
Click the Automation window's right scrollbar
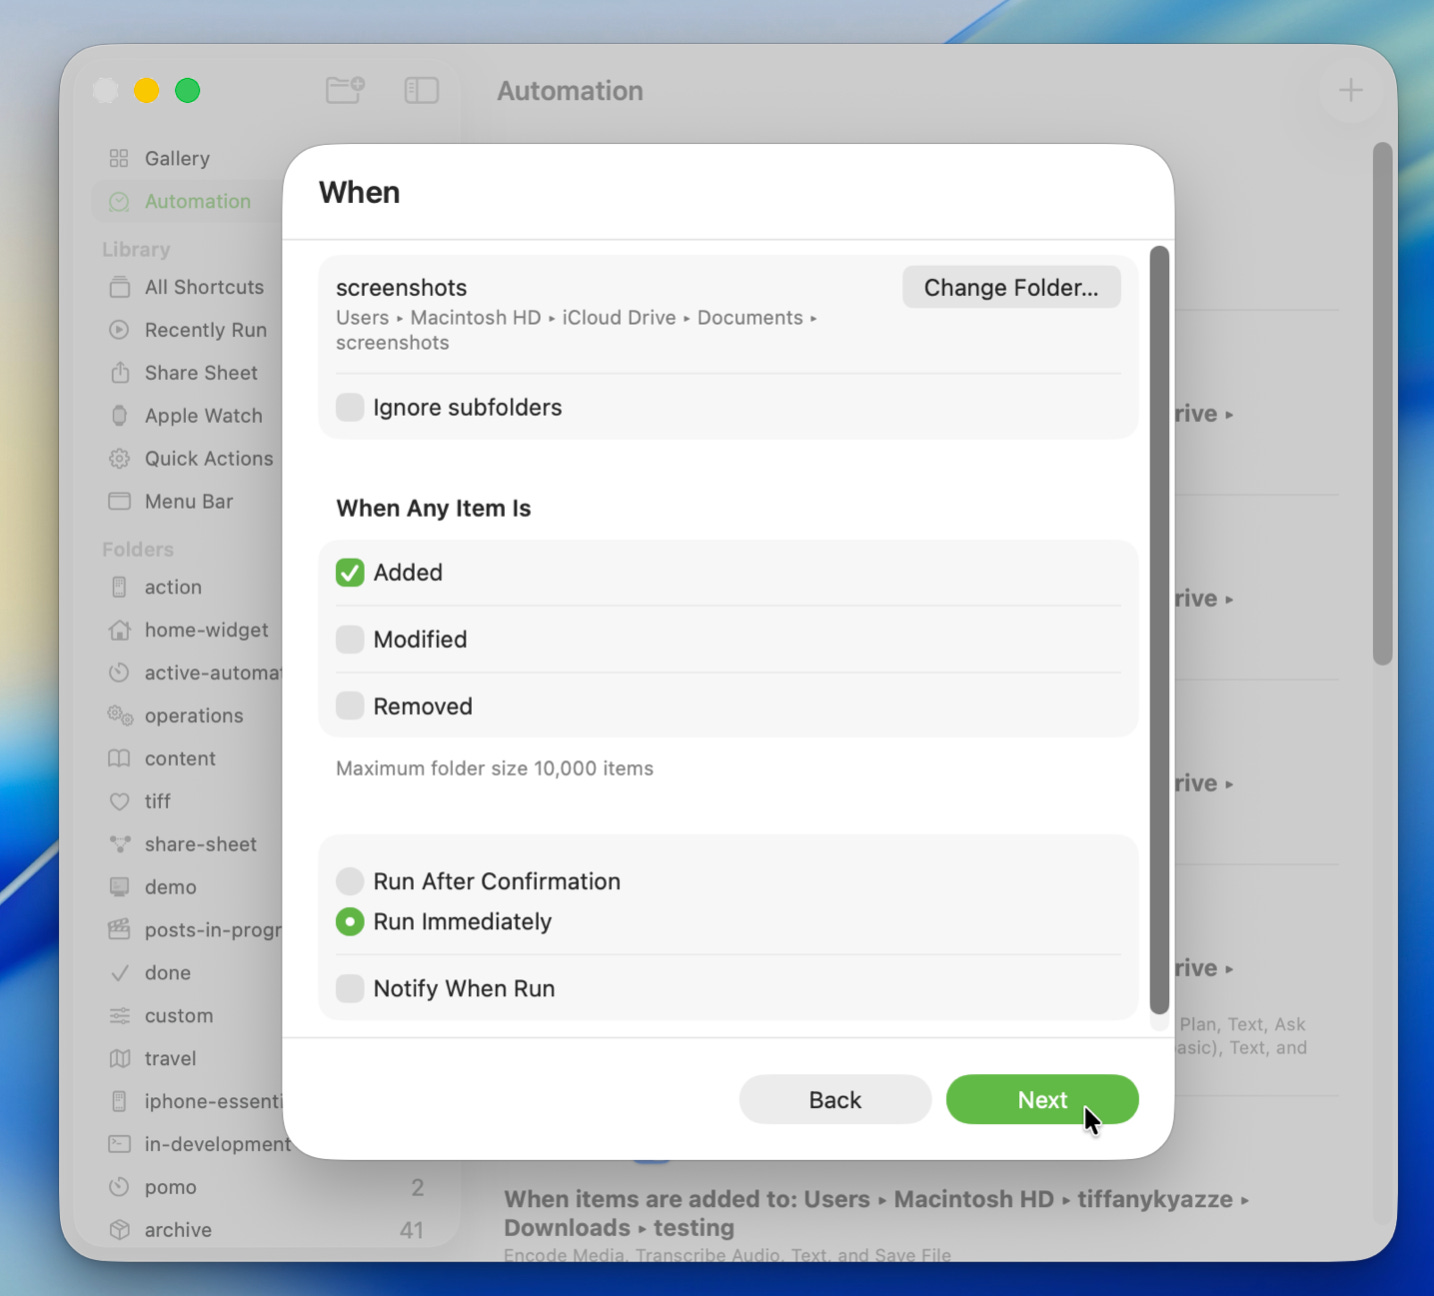(x=1383, y=403)
